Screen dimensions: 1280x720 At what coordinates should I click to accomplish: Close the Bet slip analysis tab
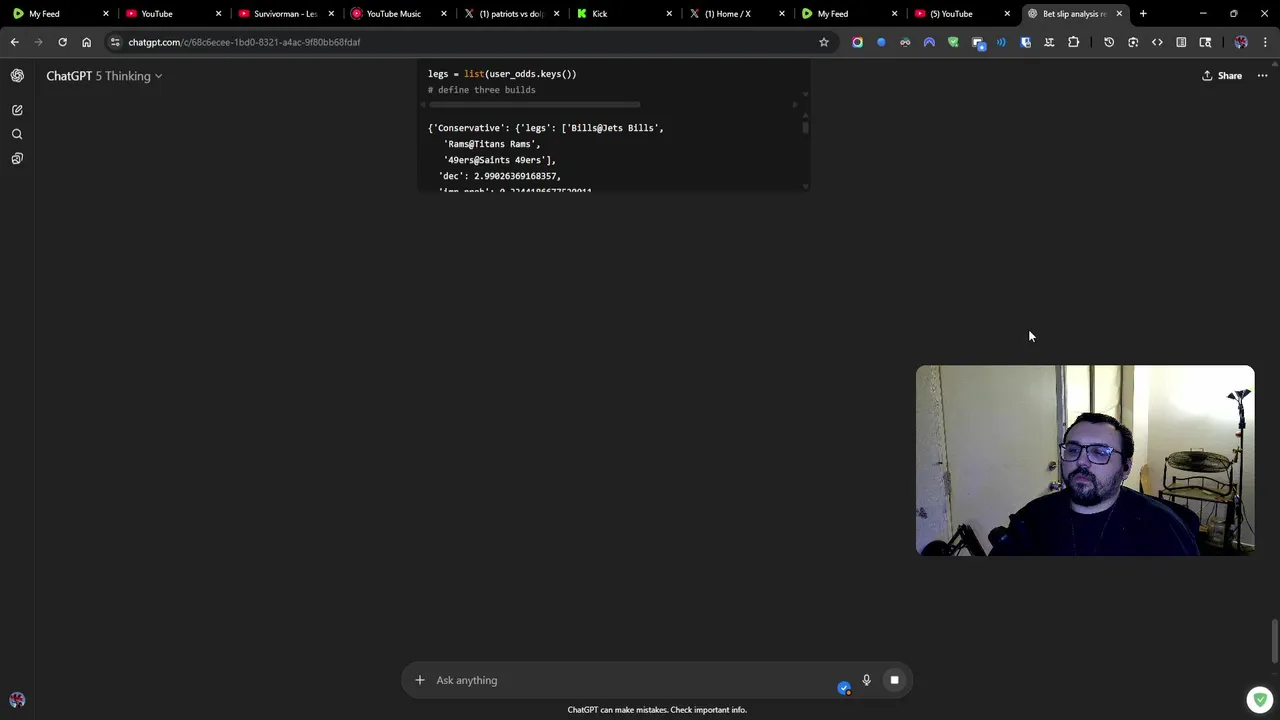pos(1119,14)
